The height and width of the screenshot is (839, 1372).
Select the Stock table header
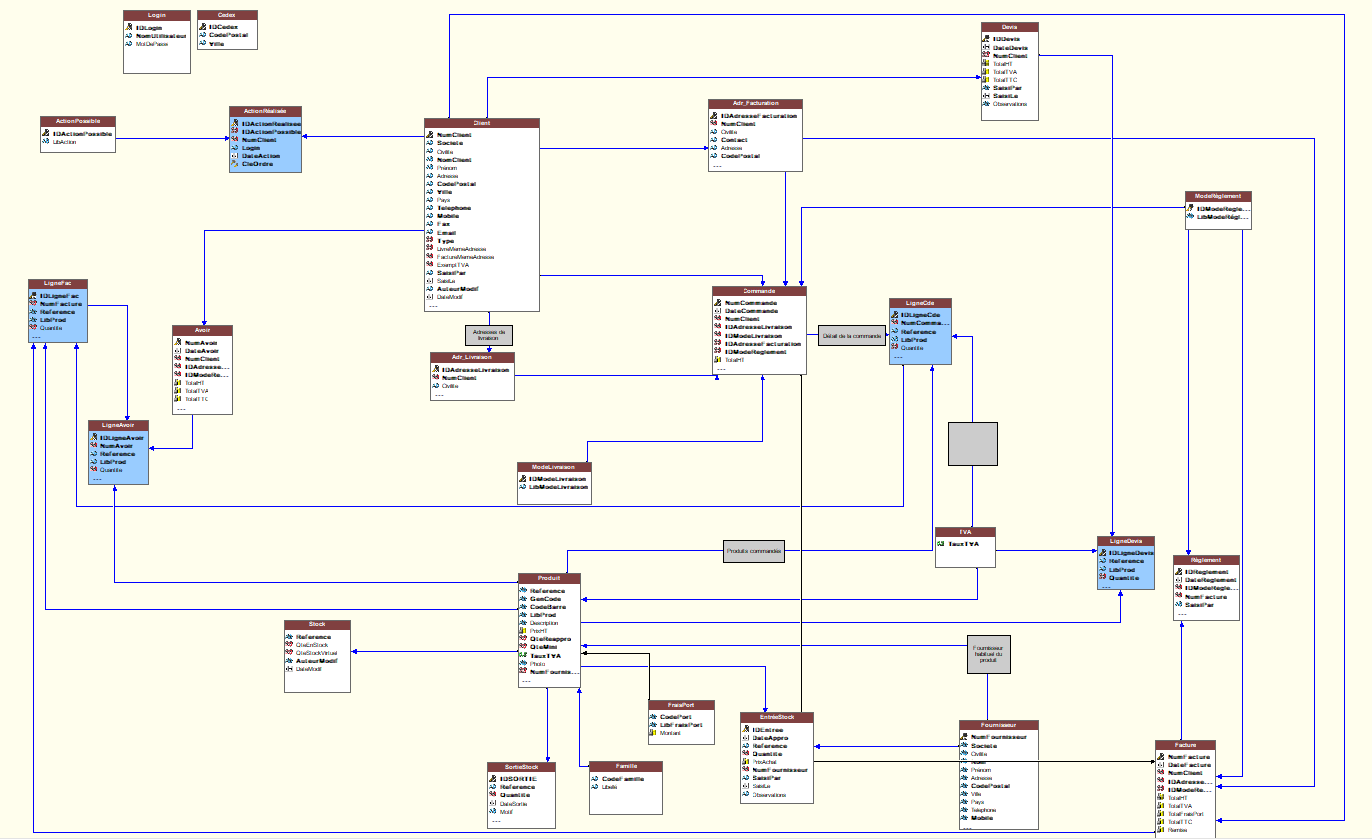coord(317,624)
